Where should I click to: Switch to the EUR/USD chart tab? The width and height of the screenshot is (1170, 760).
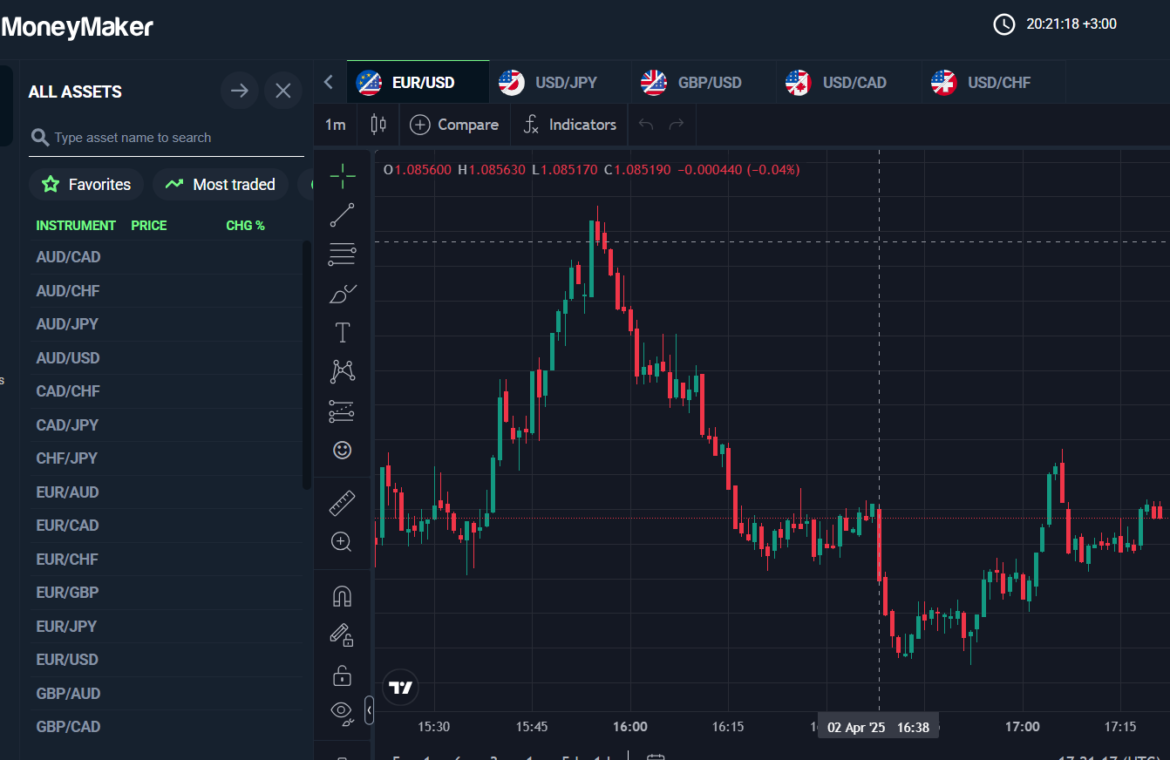[x=418, y=82]
